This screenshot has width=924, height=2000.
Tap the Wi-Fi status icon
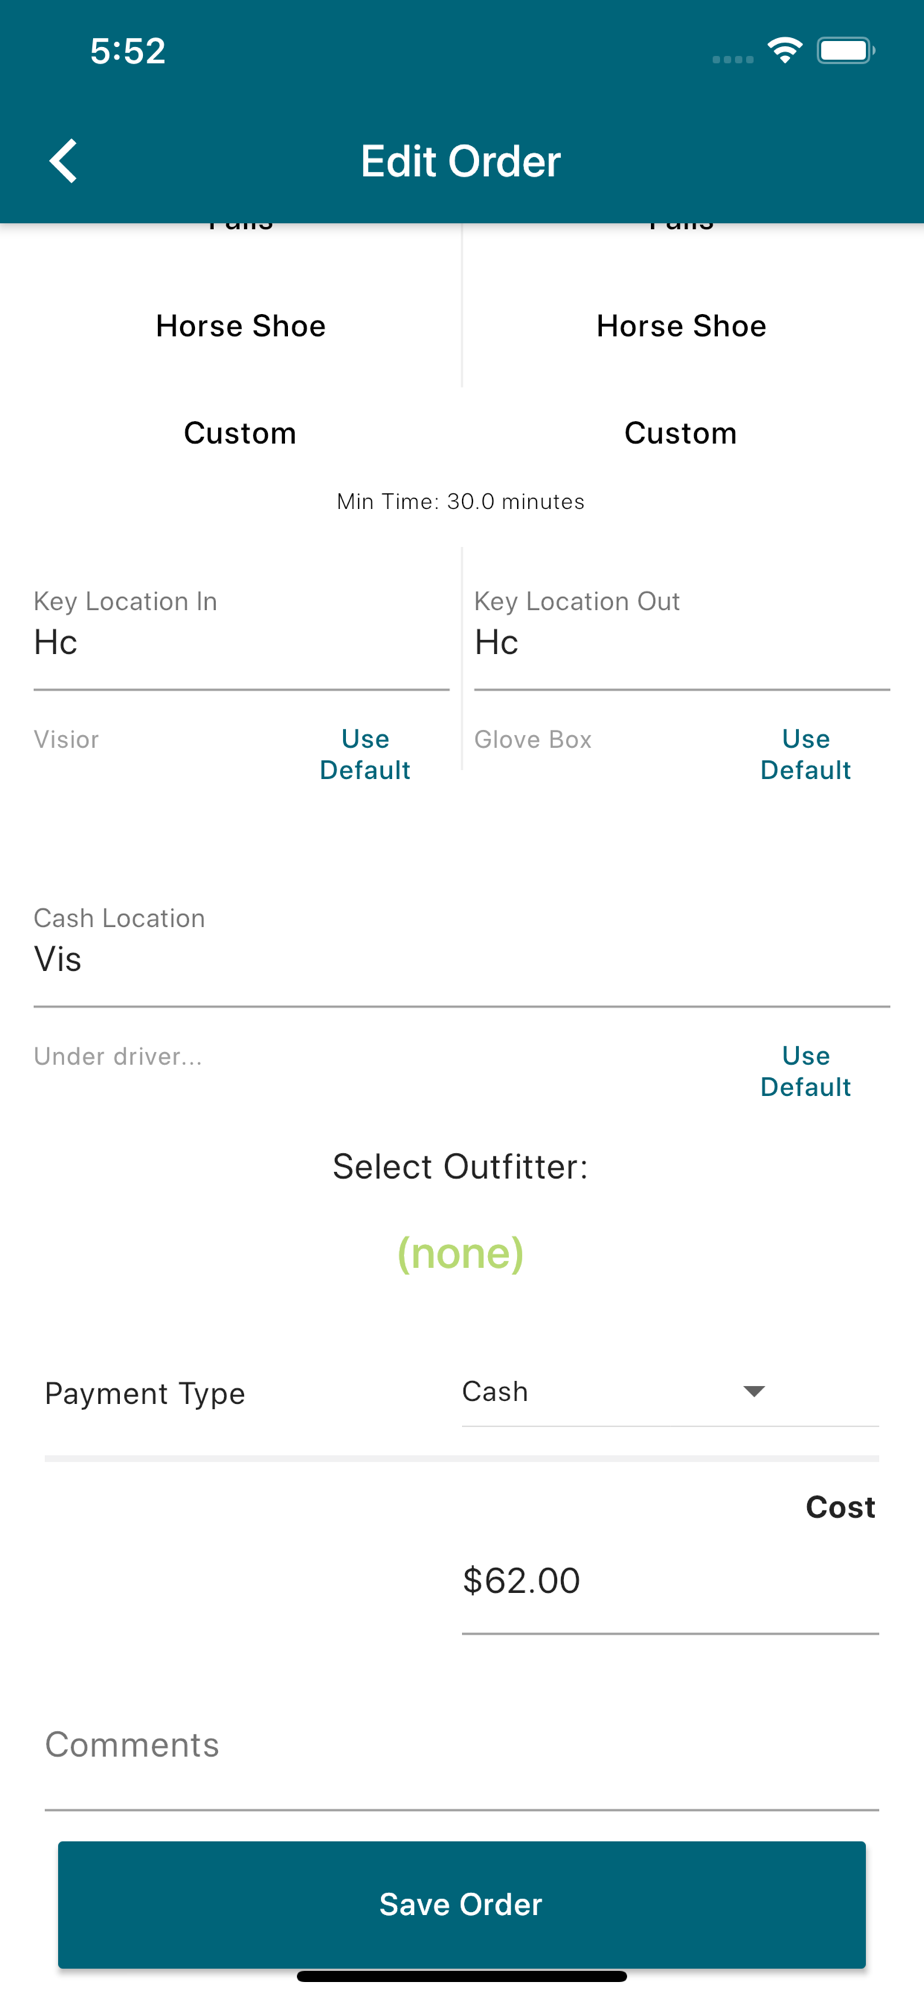pos(785,50)
